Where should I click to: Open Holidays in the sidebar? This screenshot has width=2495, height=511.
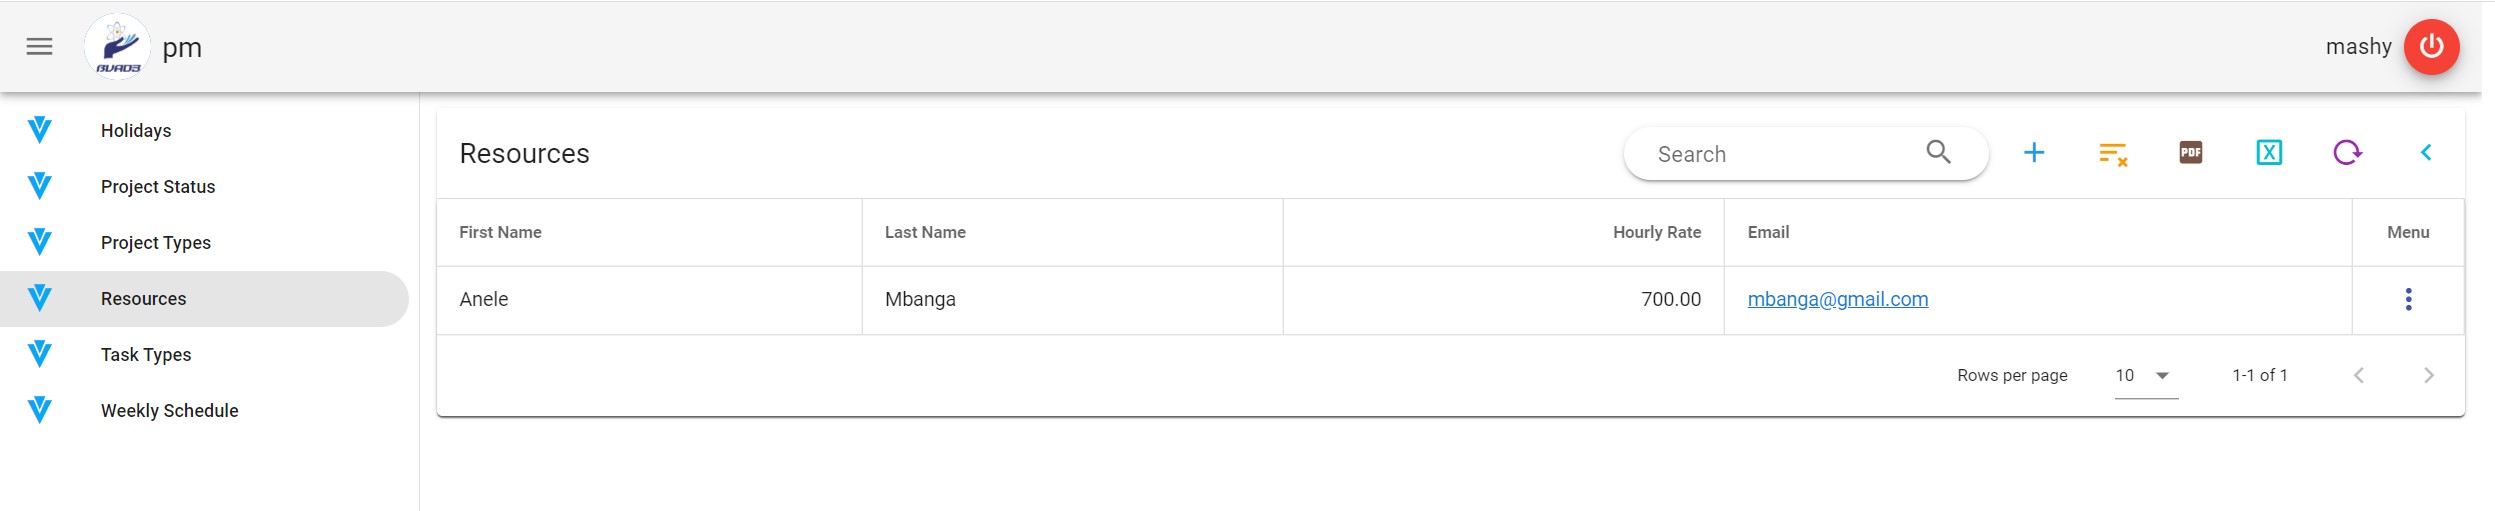tap(136, 131)
